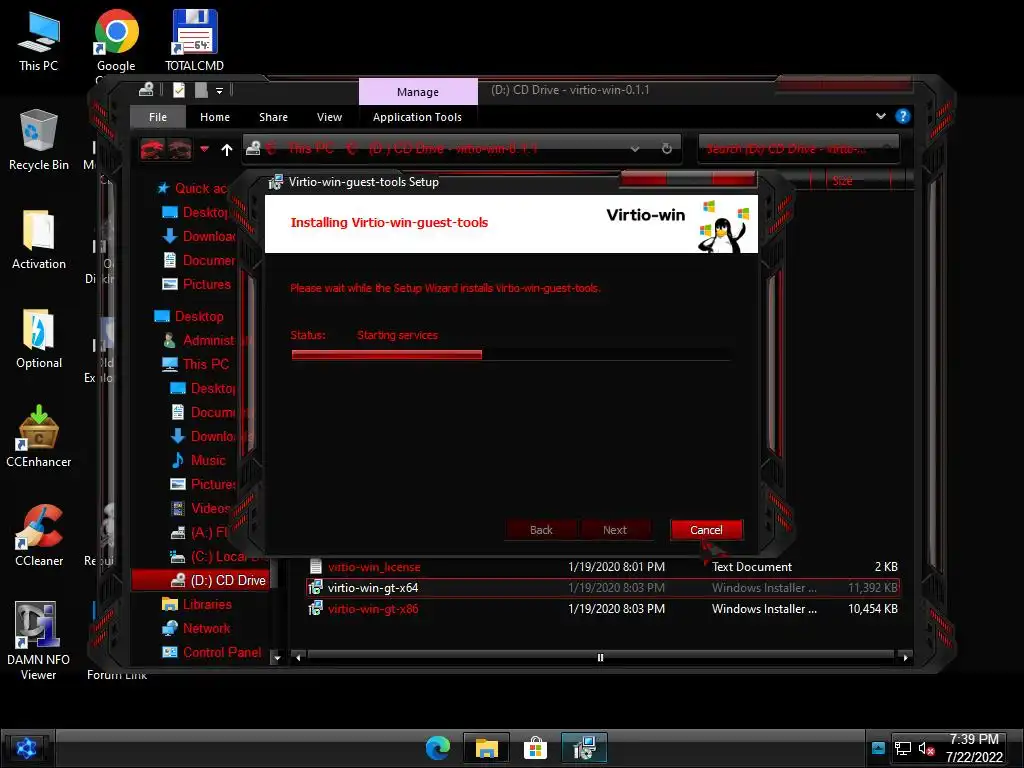Click properties icon in quick access toolbar
Image resolution: width=1024 pixels, height=768 pixels.
pos(179,90)
